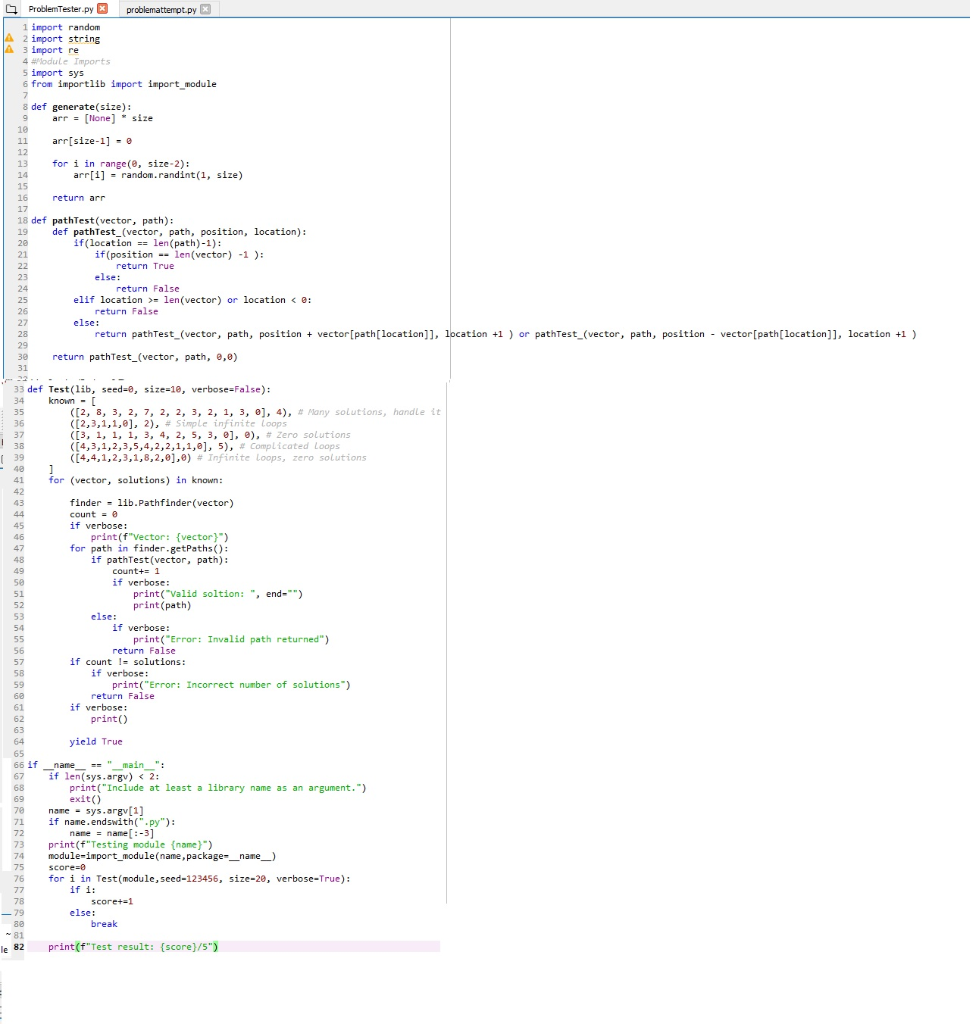Click the underlined 're' import on line 3
The image size is (979, 1024).
(x=73, y=50)
